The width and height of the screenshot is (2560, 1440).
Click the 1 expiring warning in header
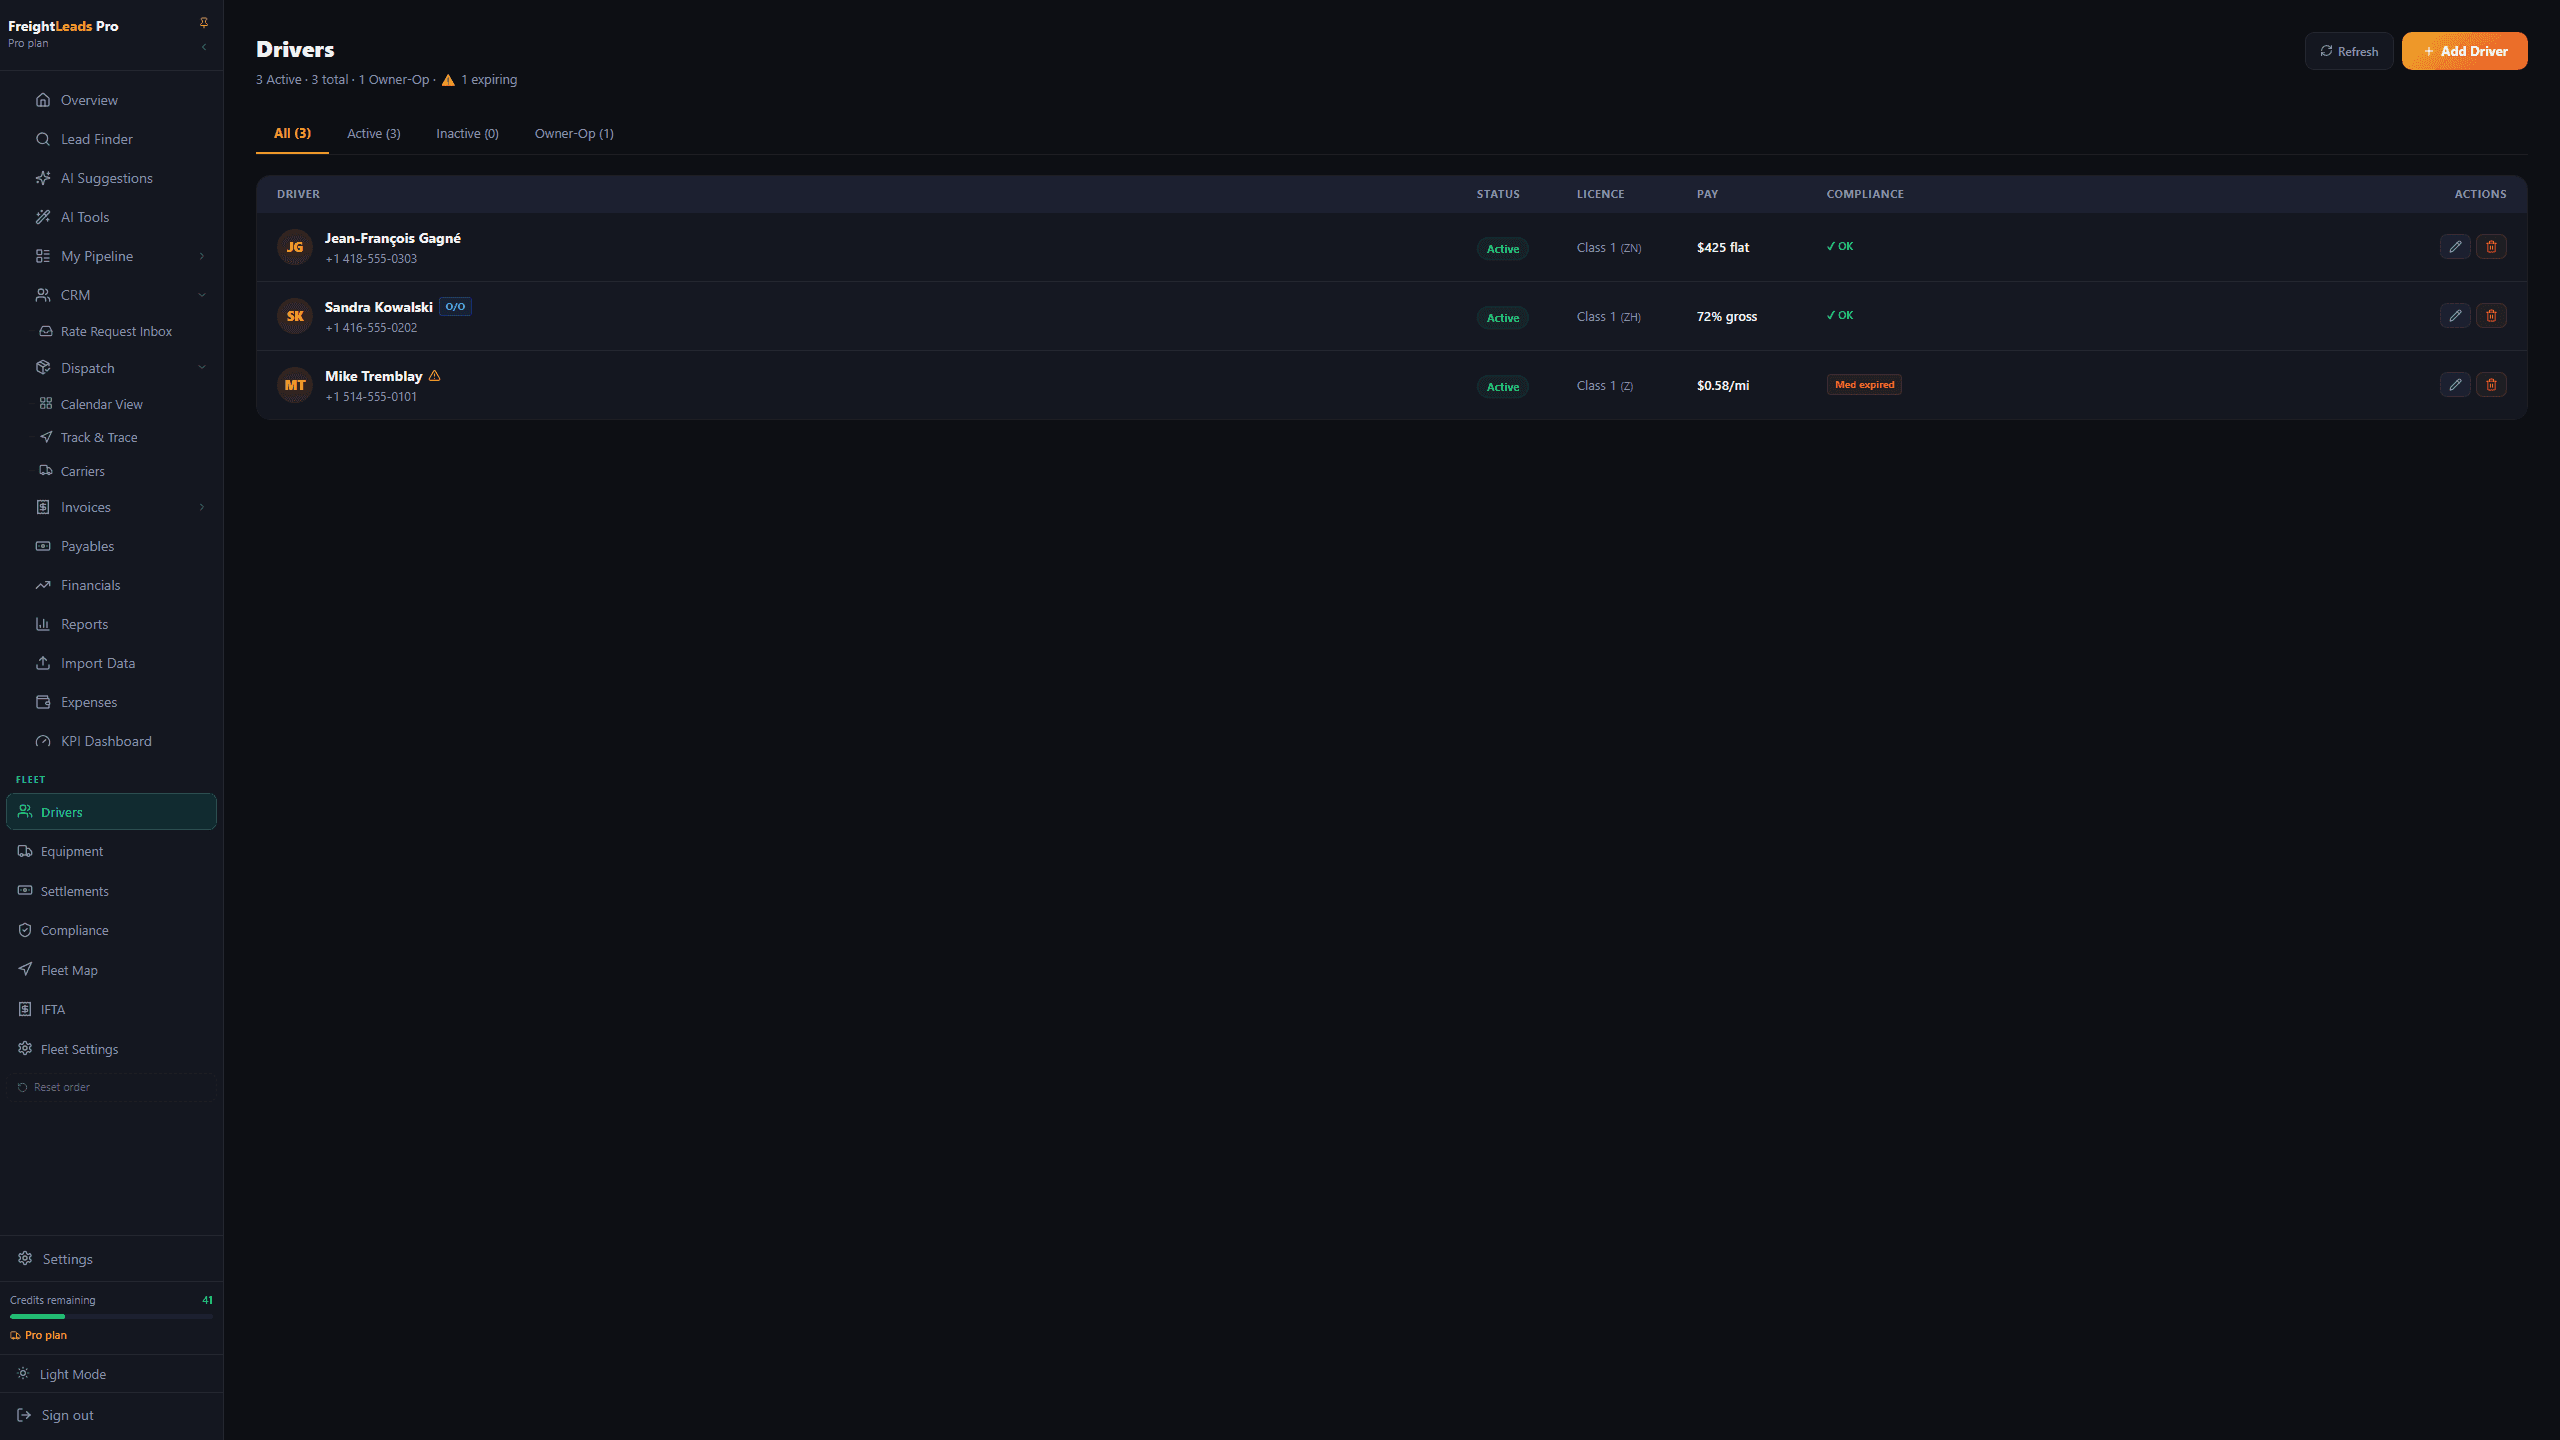click(480, 80)
